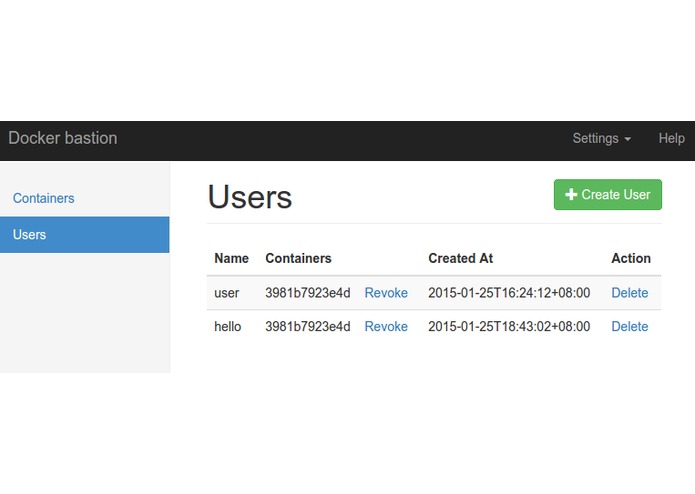Click the Action column header
The height and width of the screenshot is (494, 695).
click(x=631, y=258)
